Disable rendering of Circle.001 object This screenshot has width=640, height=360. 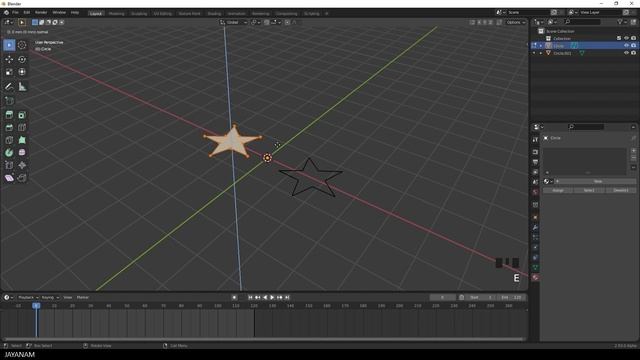coord(633,53)
